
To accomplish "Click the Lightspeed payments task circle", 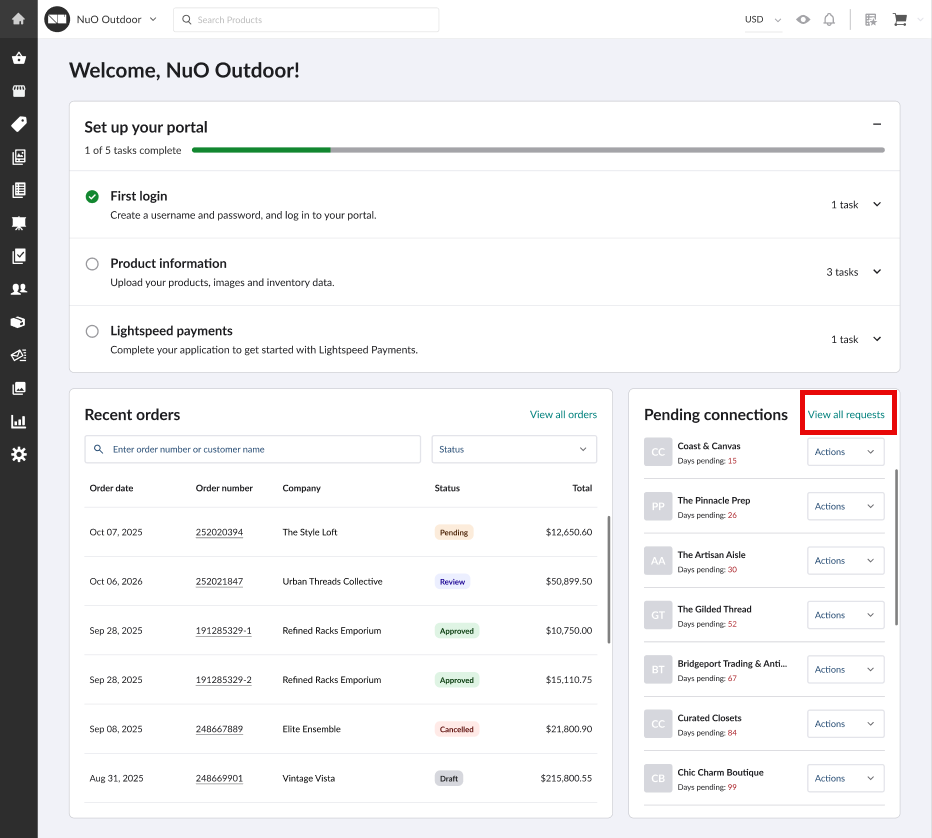I will click(x=92, y=331).
